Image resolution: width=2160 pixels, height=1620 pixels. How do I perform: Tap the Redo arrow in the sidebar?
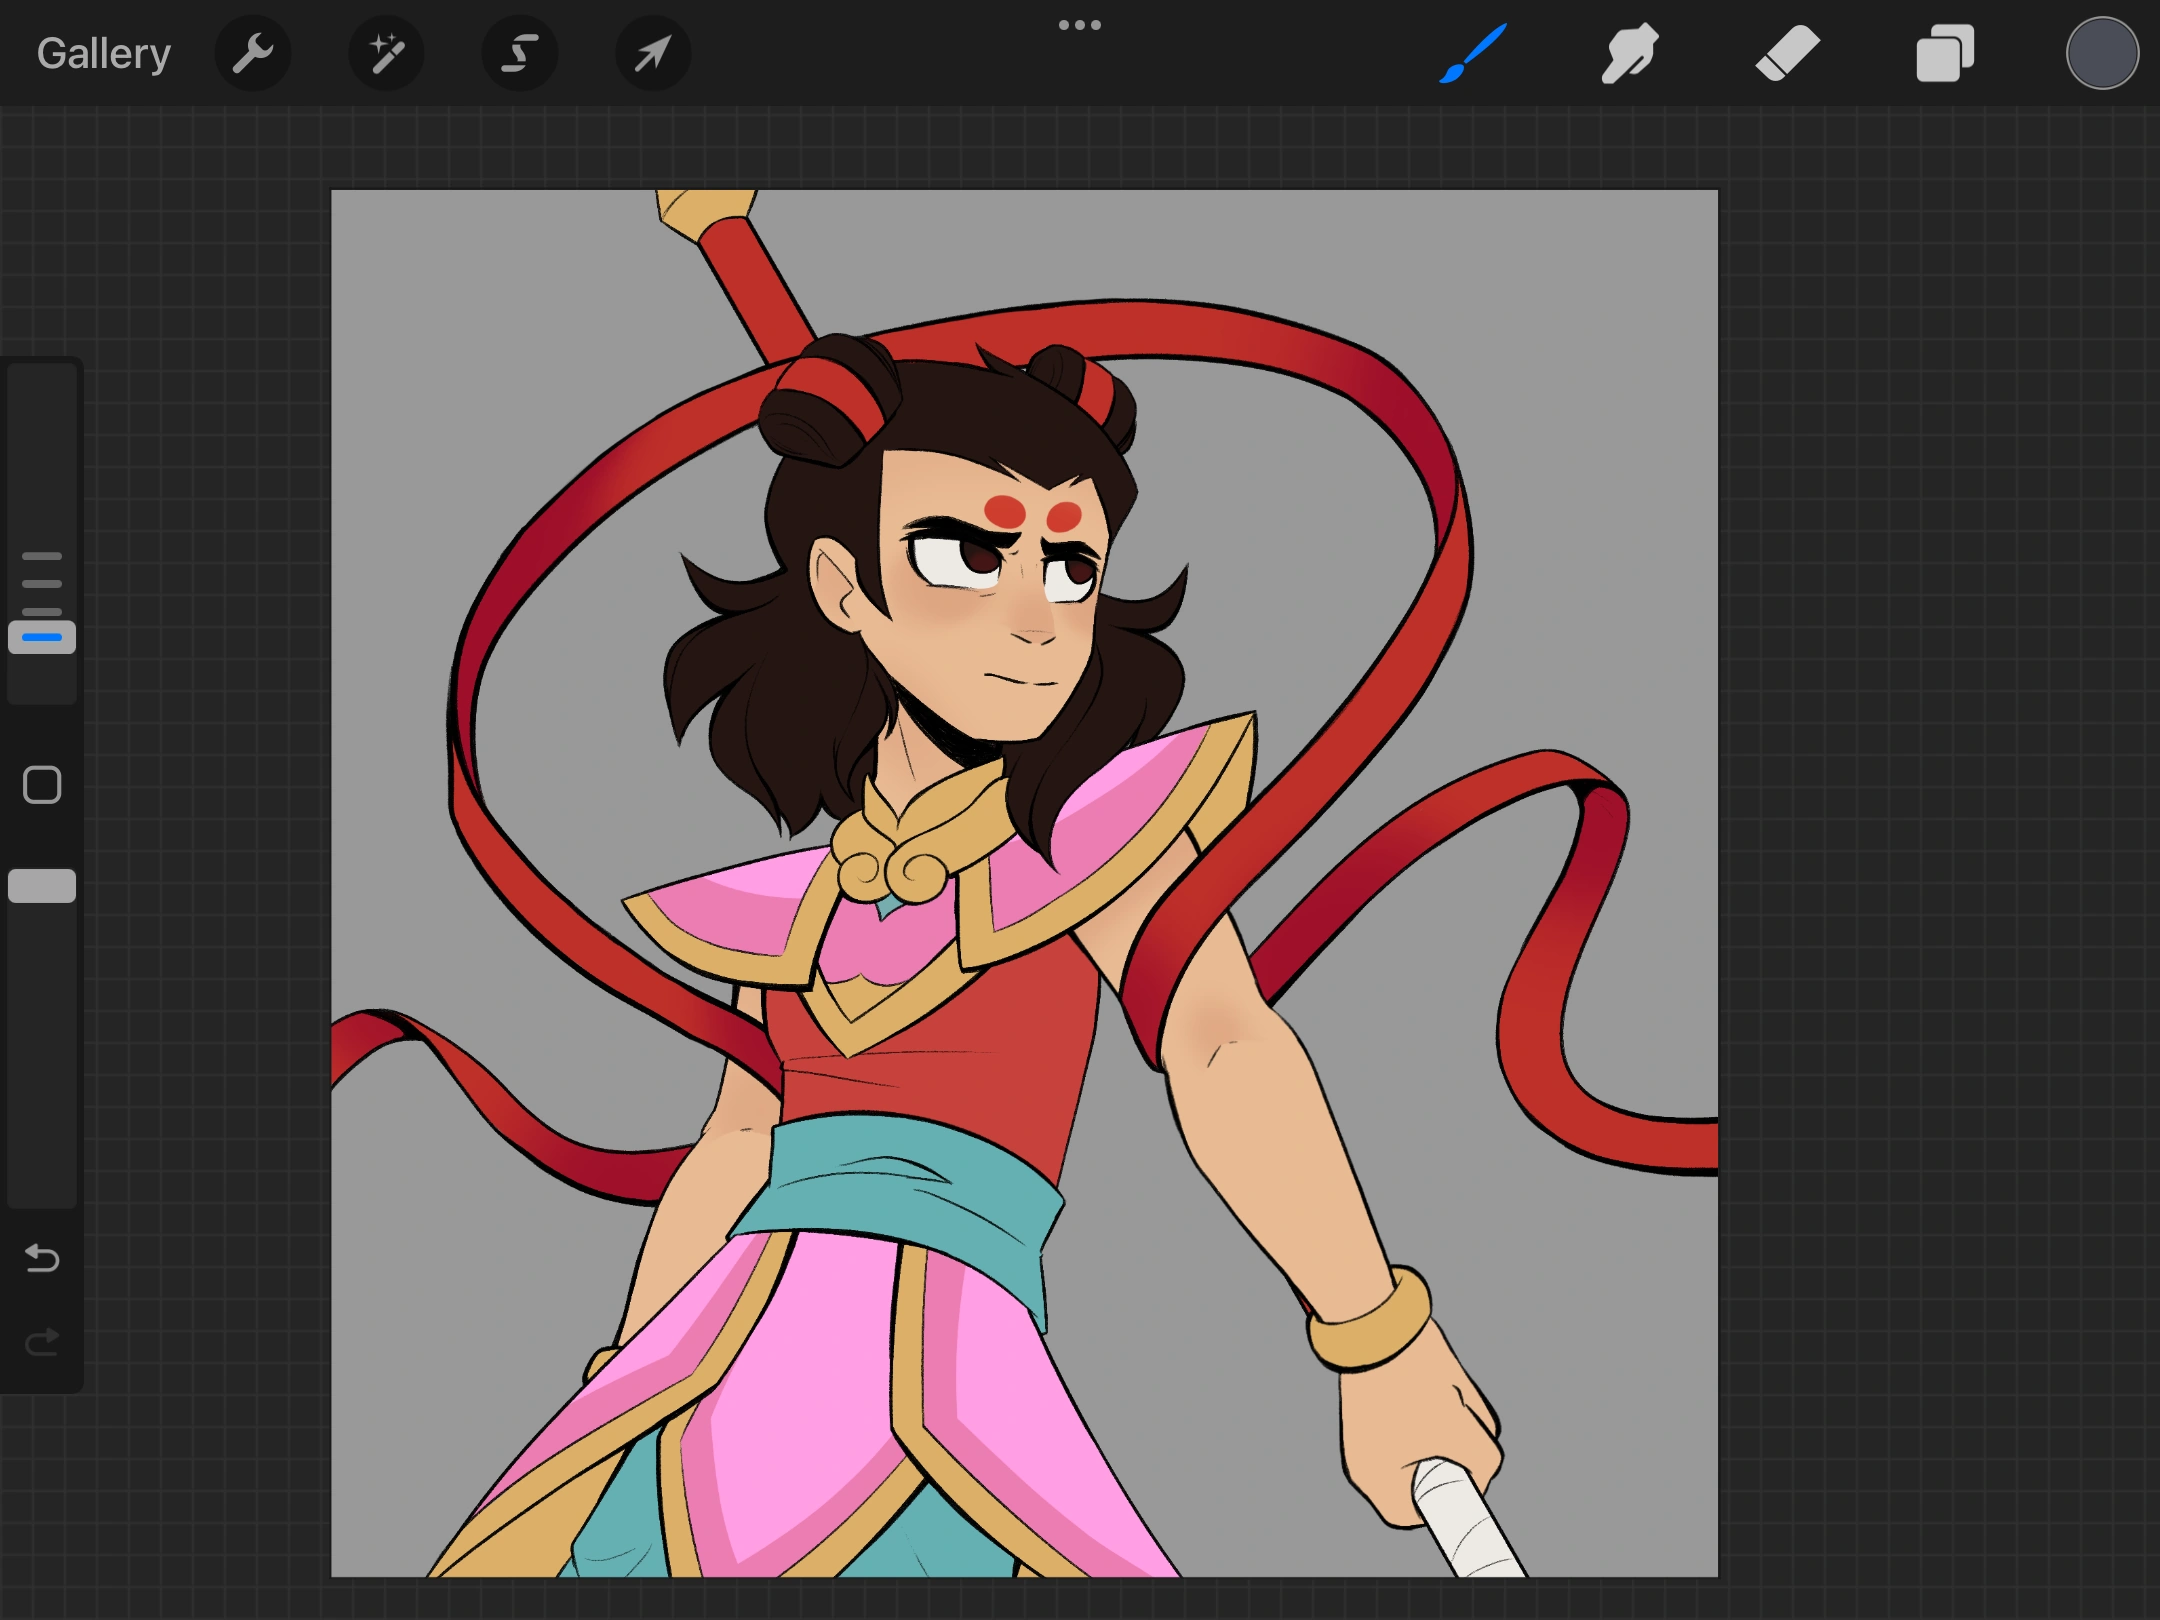[x=42, y=1341]
